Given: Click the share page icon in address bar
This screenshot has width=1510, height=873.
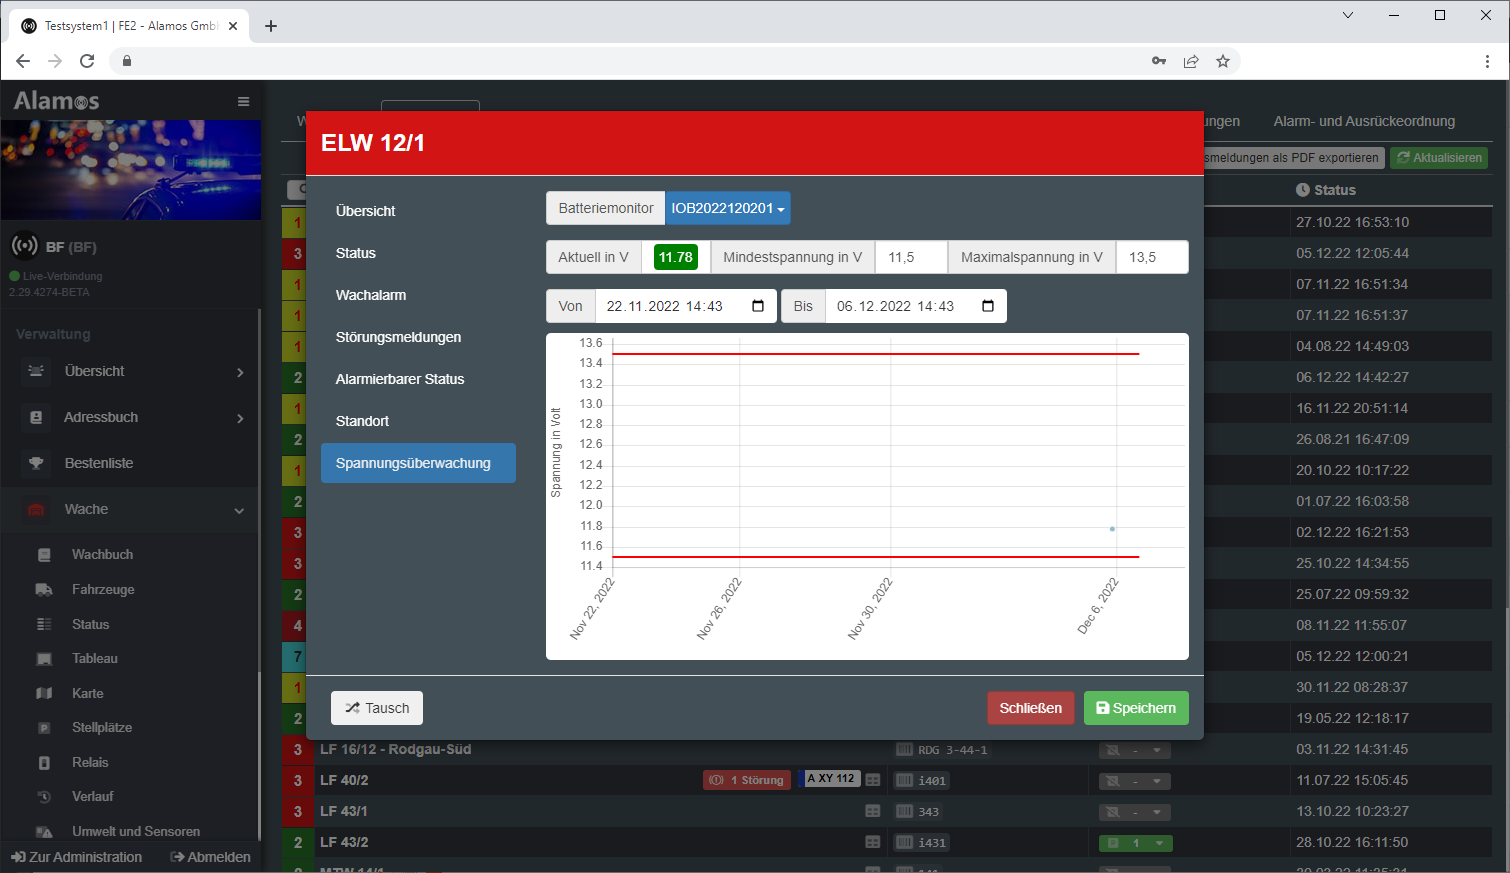Looking at the screenshot, I should click(x=1191, y=61).
